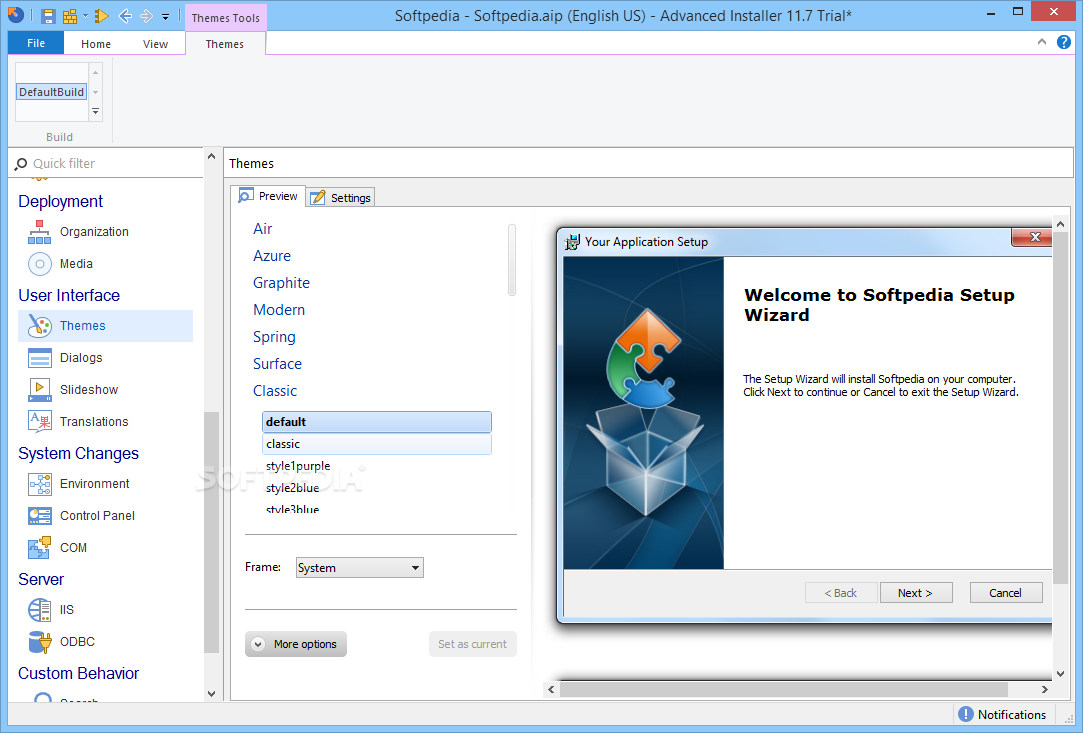Viewport: 1083px width, 733px height.
Task: Click the Custom Behavior section header
Action: [78, 673]
